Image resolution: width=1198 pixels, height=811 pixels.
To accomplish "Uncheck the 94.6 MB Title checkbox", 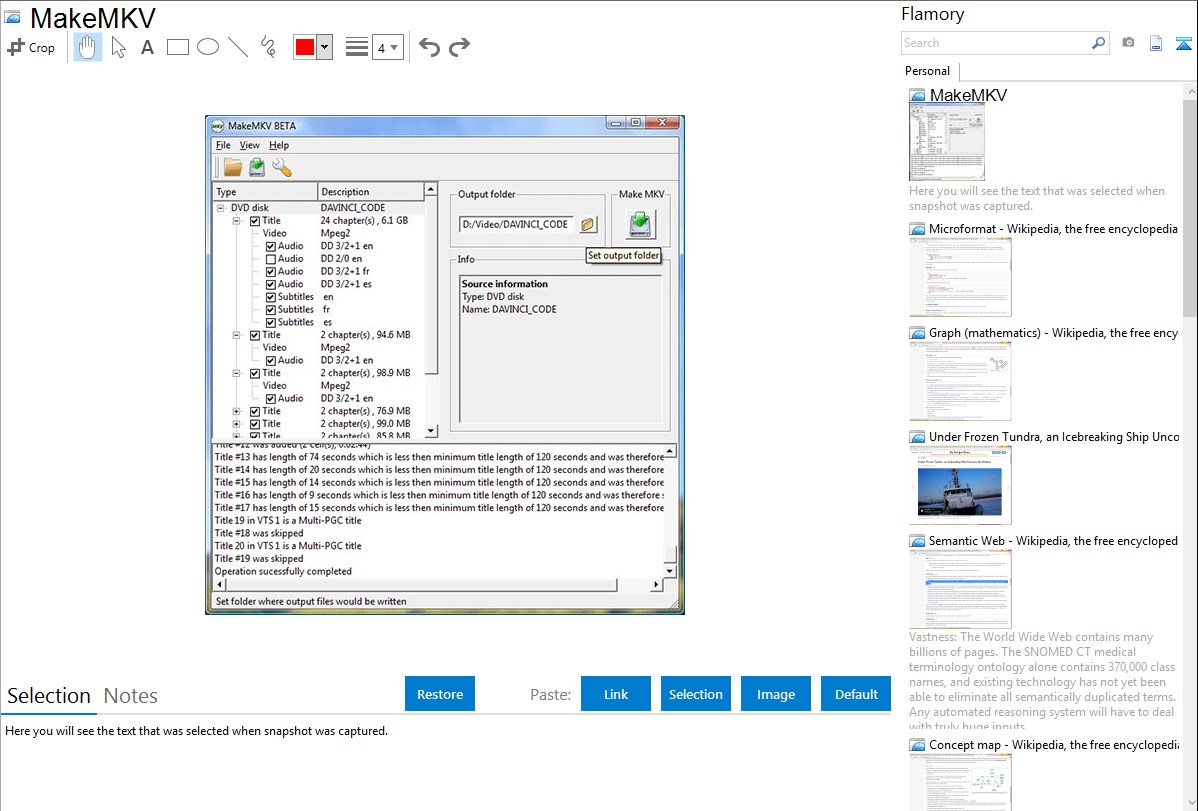I will tap(255, 336).
